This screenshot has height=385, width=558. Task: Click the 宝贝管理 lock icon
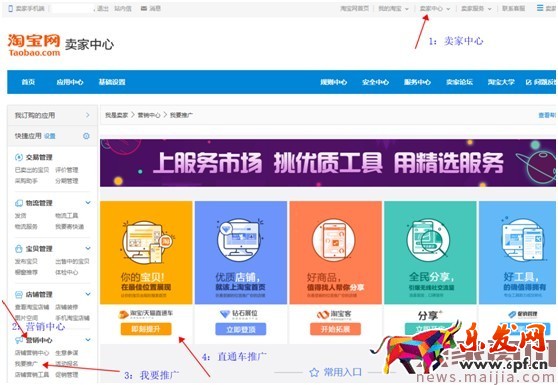[19, 248]
